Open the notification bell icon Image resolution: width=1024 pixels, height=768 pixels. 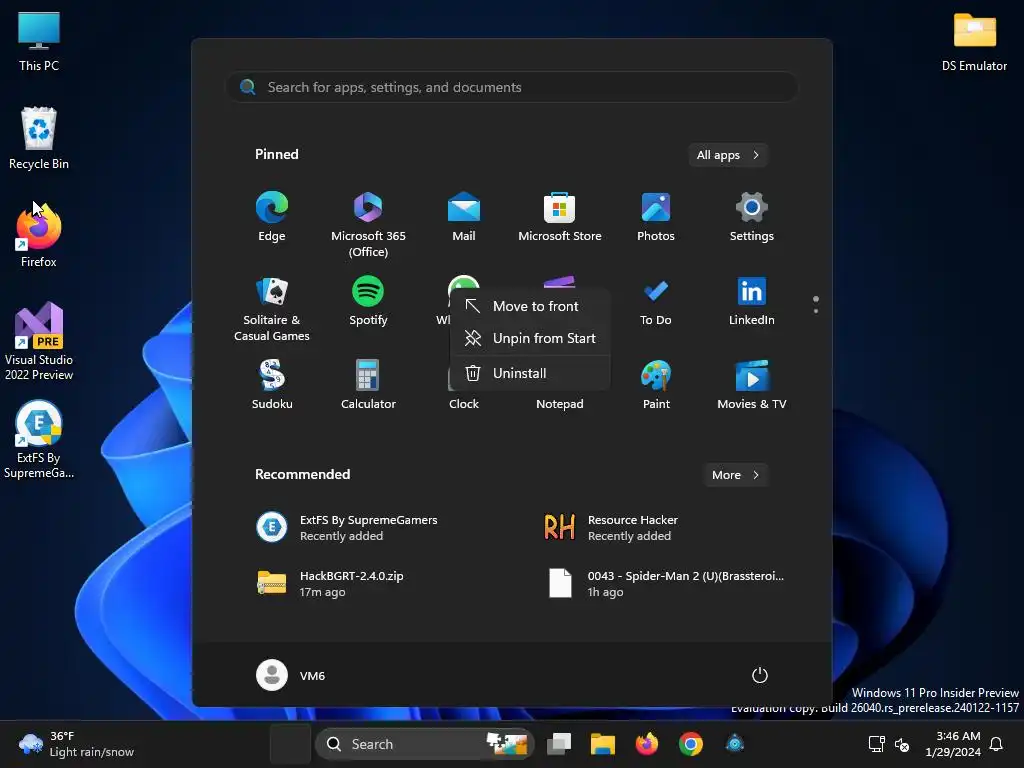997,744
